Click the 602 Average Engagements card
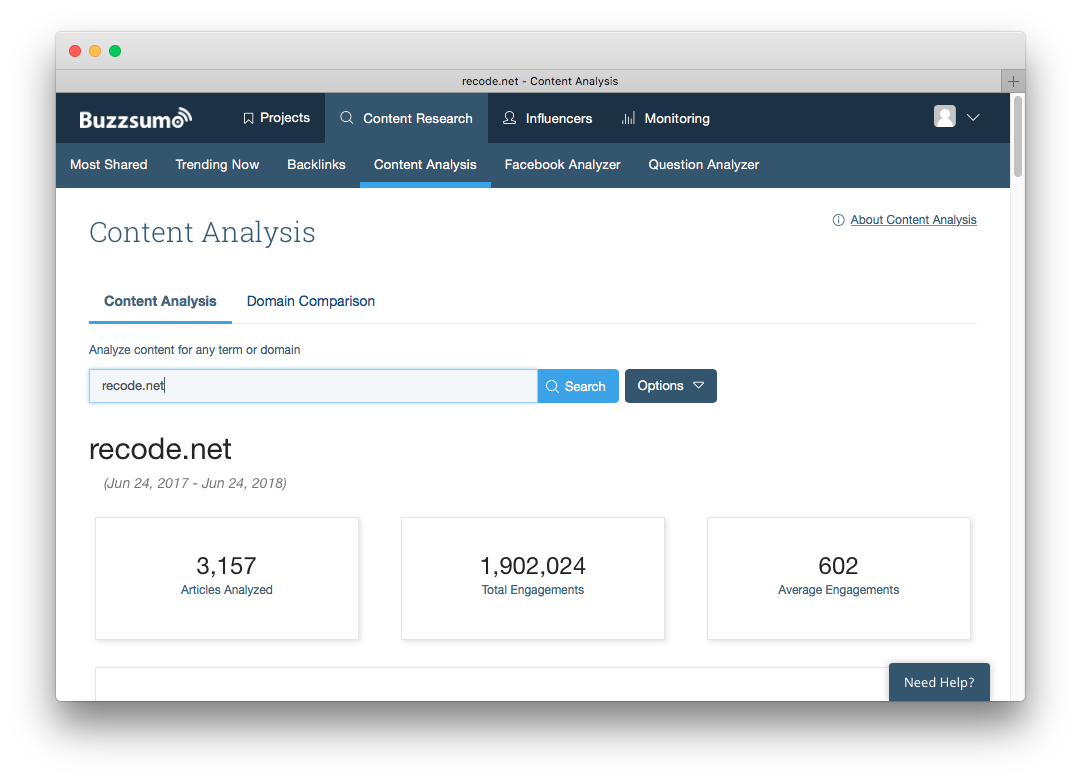The image size is (1081, 781). (839, 578)
